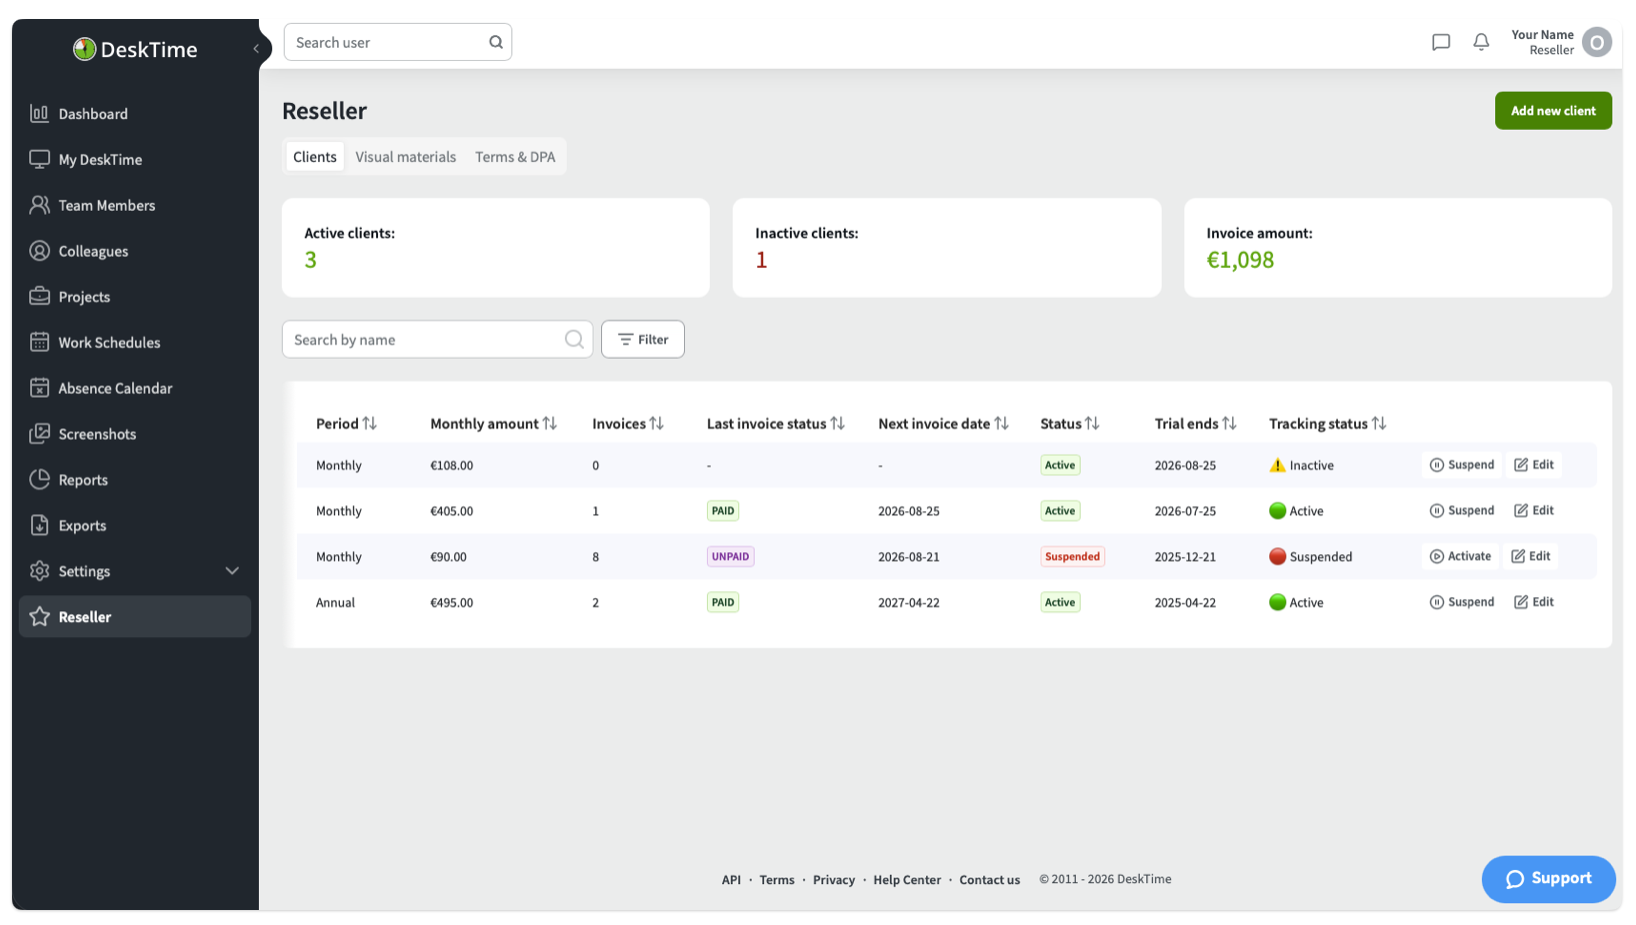Edit the €90.00 client

click(x=1531, y=556)
